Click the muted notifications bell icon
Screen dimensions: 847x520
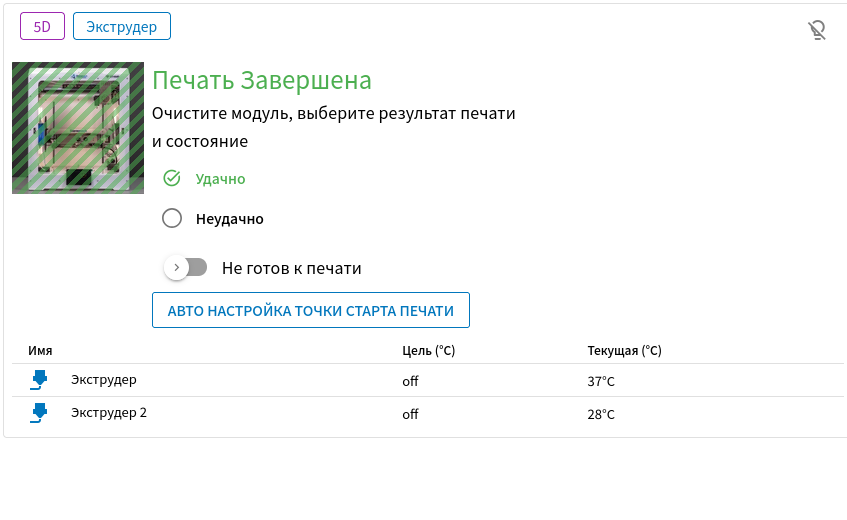(x=817, y=31)
